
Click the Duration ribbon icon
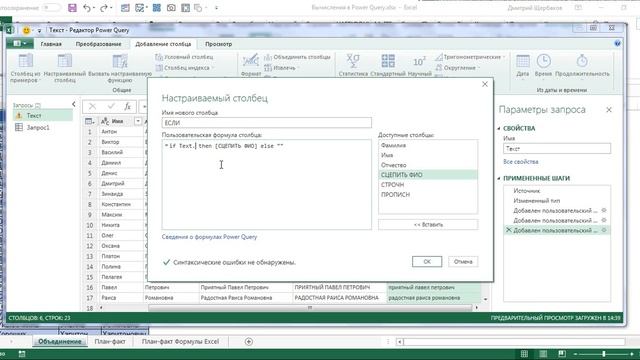point(582,65)
